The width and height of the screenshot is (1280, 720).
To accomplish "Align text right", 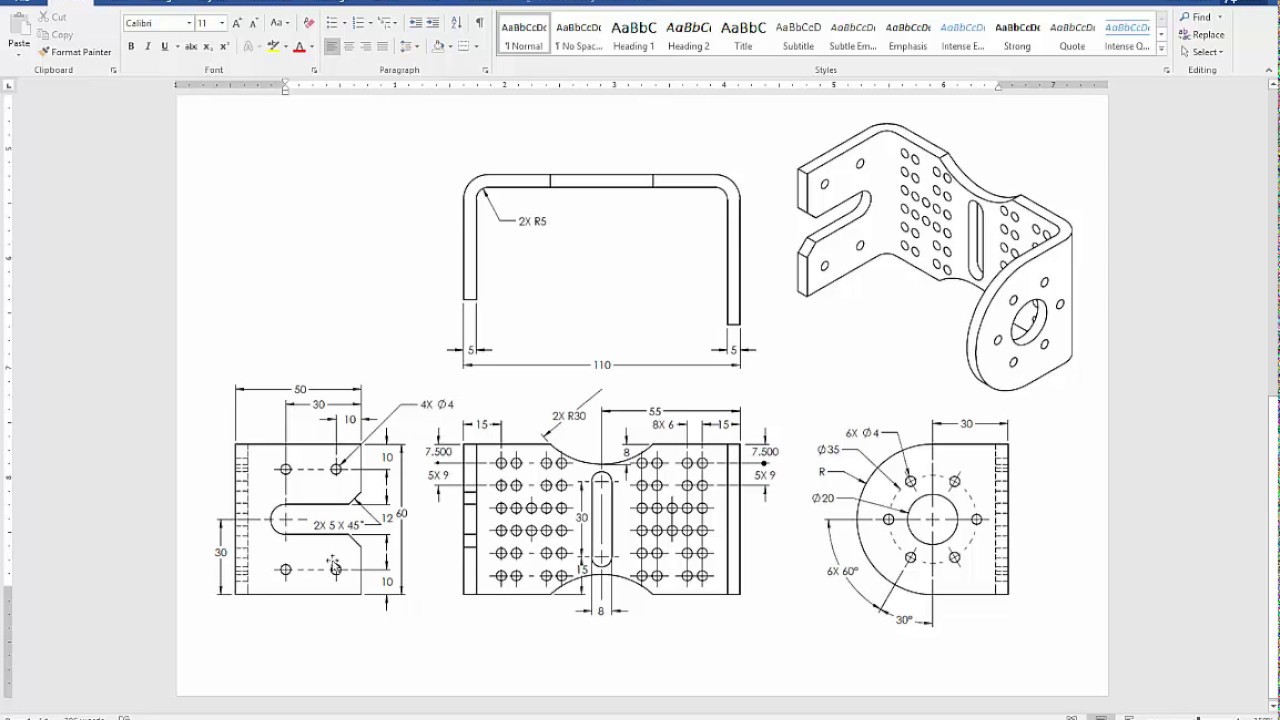I will click(366, 47).
